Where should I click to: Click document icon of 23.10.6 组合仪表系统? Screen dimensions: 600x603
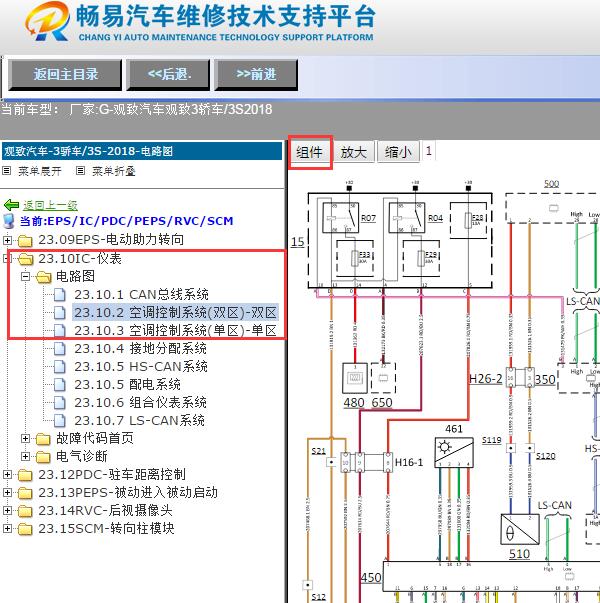coord(60,403)
